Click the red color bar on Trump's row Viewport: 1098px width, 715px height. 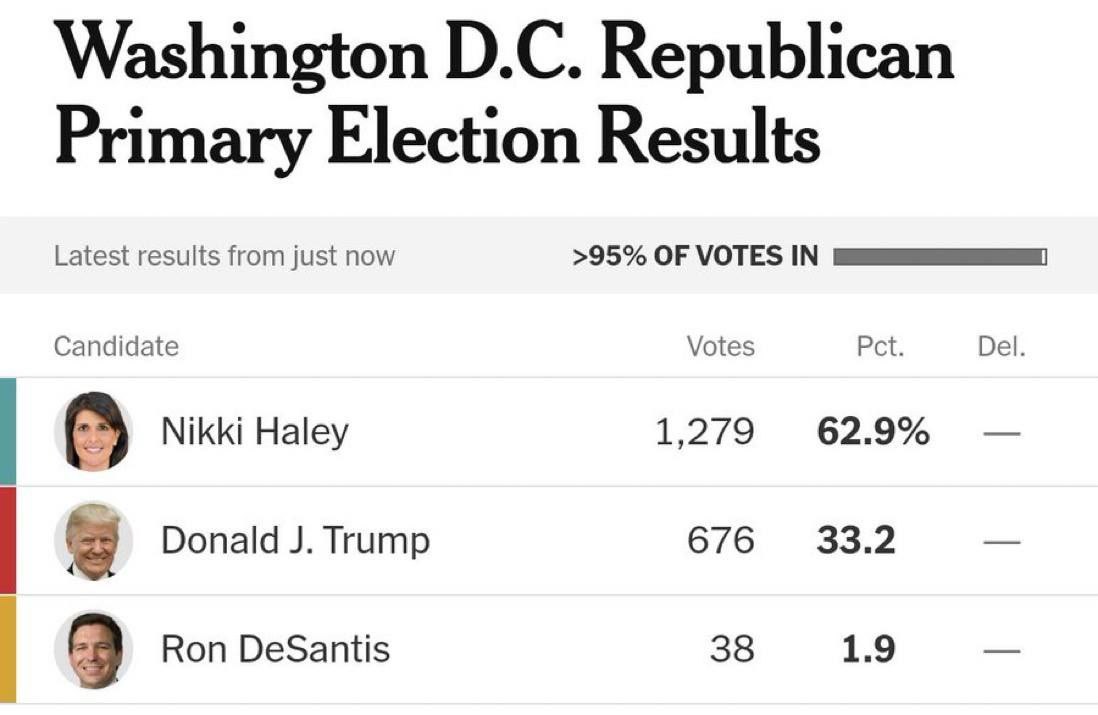coord(7,541)
